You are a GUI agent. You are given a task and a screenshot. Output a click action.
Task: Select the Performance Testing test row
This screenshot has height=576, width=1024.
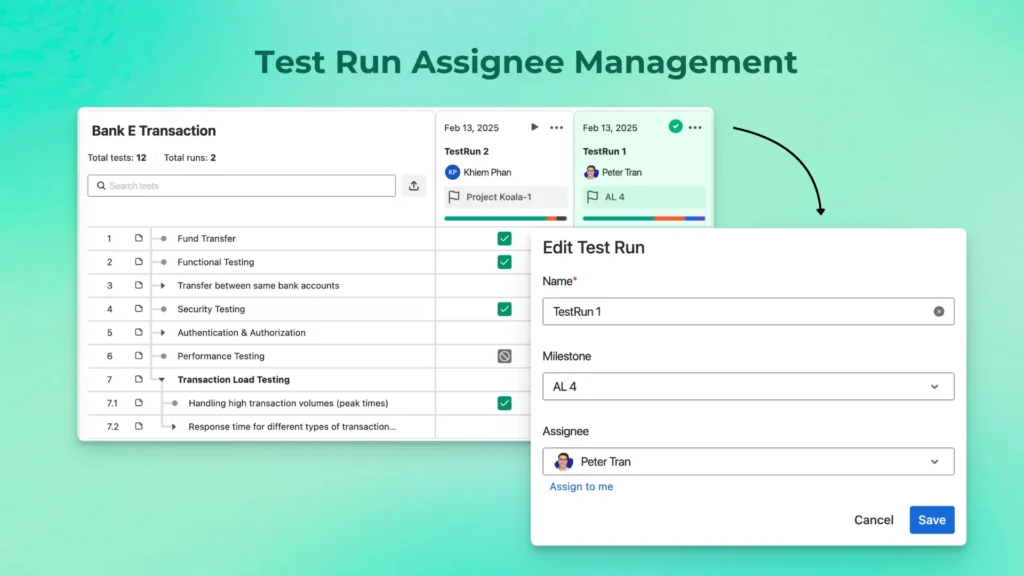(x=261, y=356)
